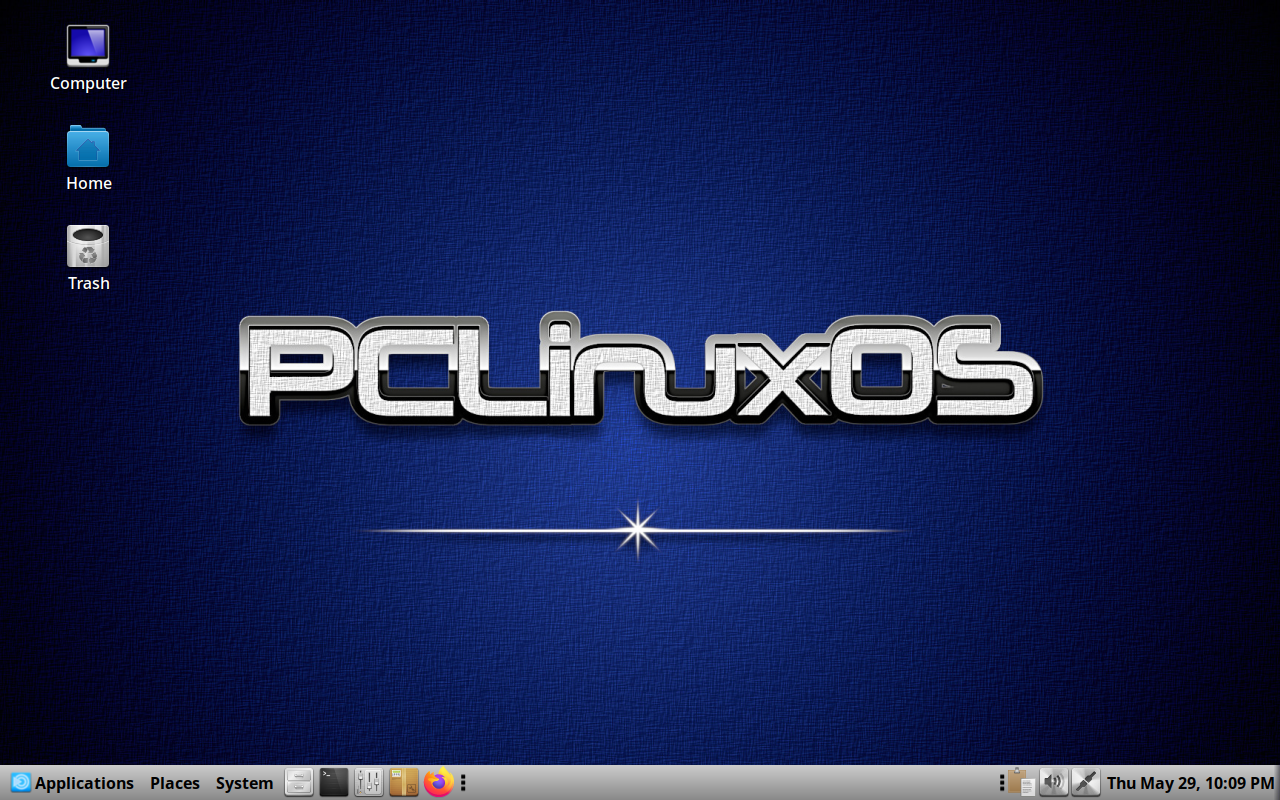Open the Trash desktop icon
The image size is (1280, 800).
click(x=88, y=246)
